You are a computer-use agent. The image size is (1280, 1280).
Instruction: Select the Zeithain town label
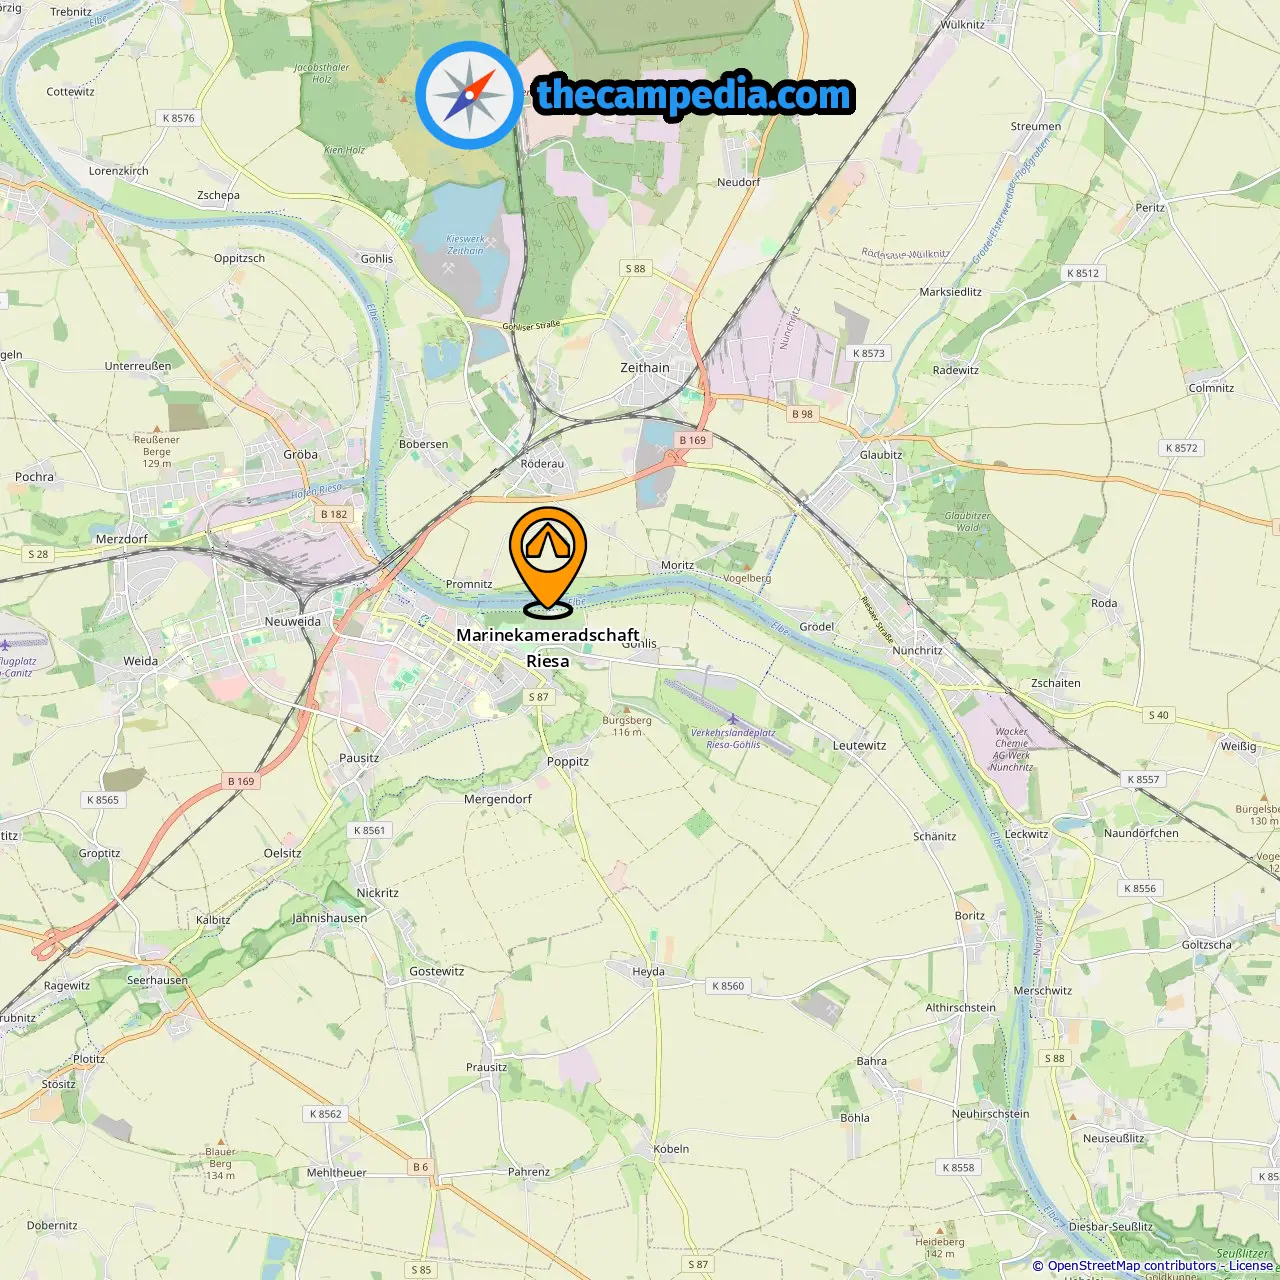(645, 368)
